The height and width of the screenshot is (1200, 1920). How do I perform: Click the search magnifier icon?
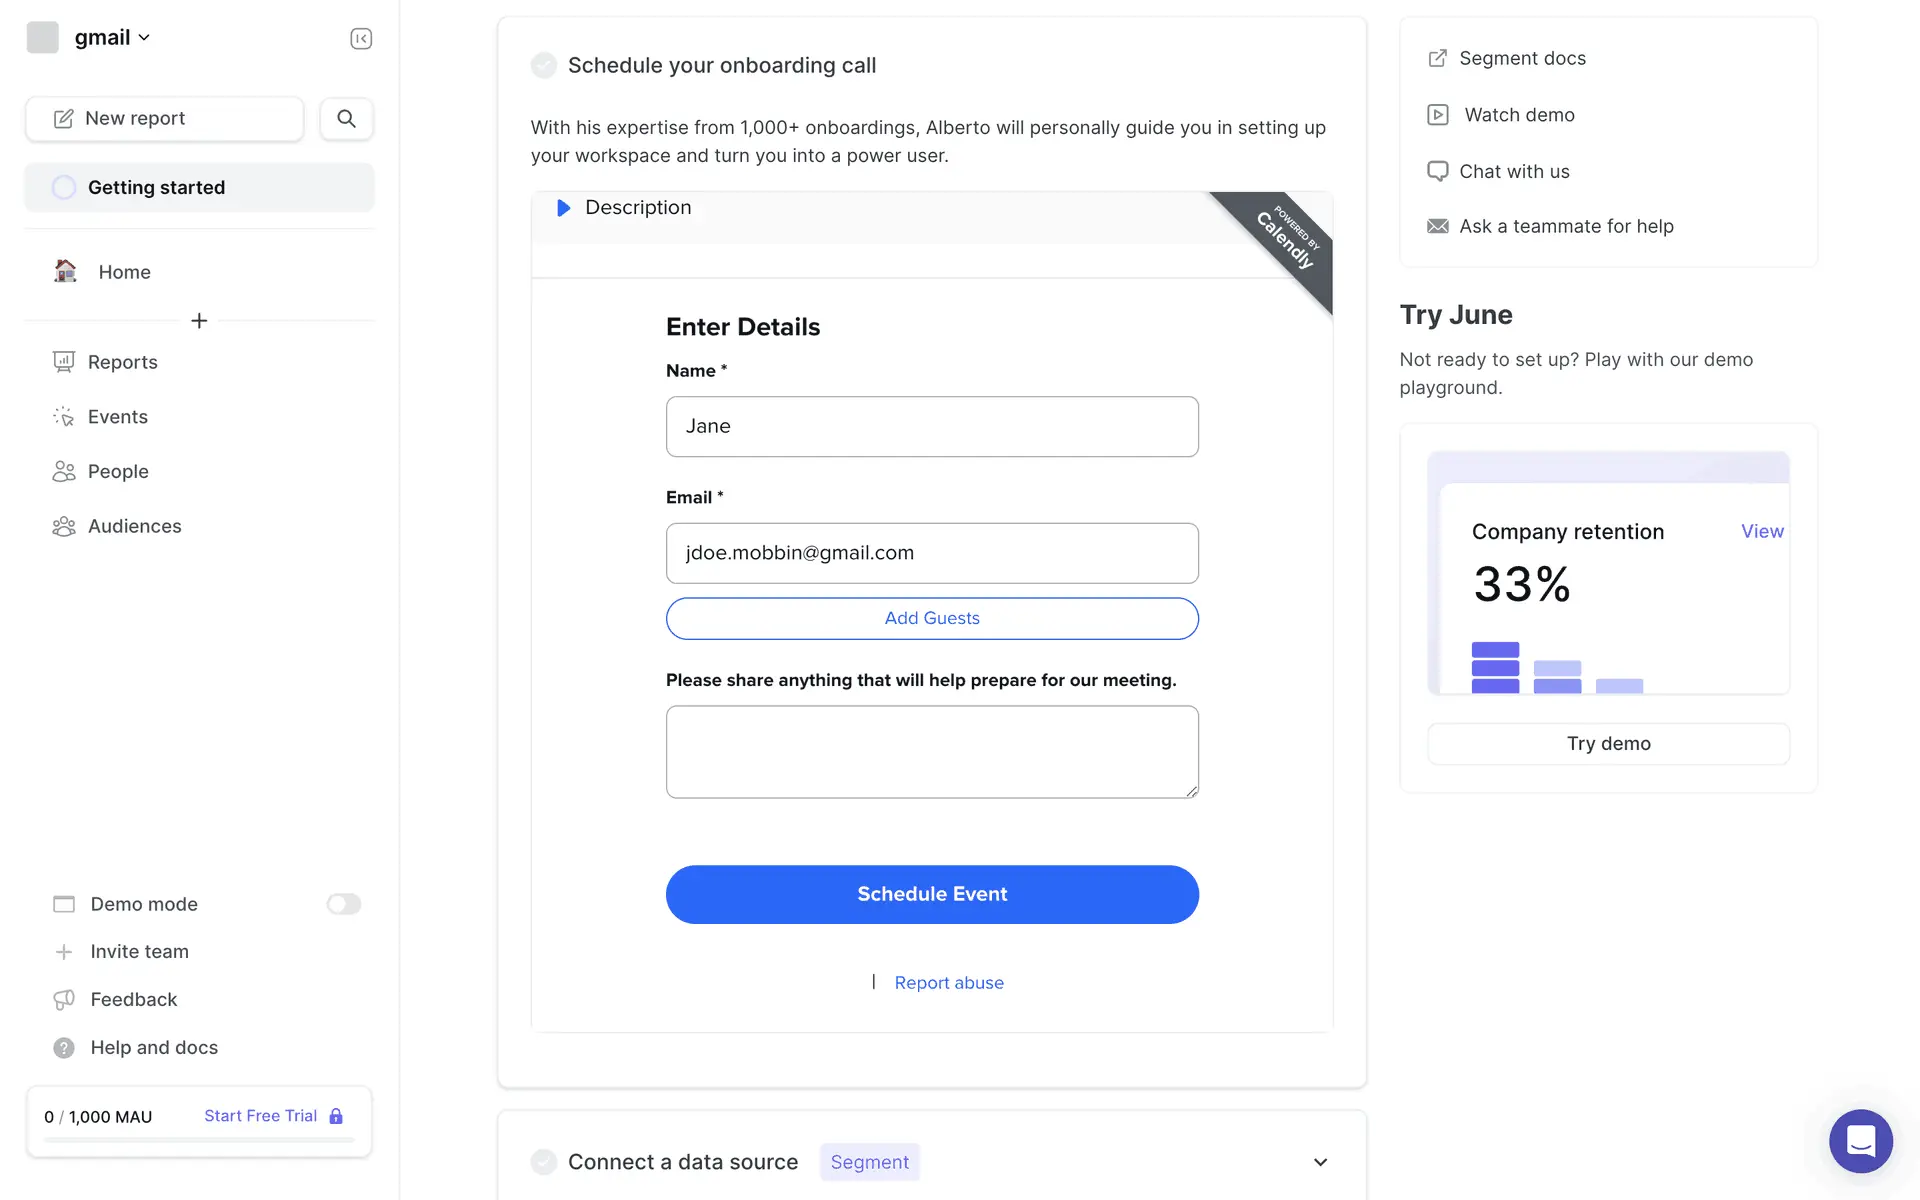[346, 119]
